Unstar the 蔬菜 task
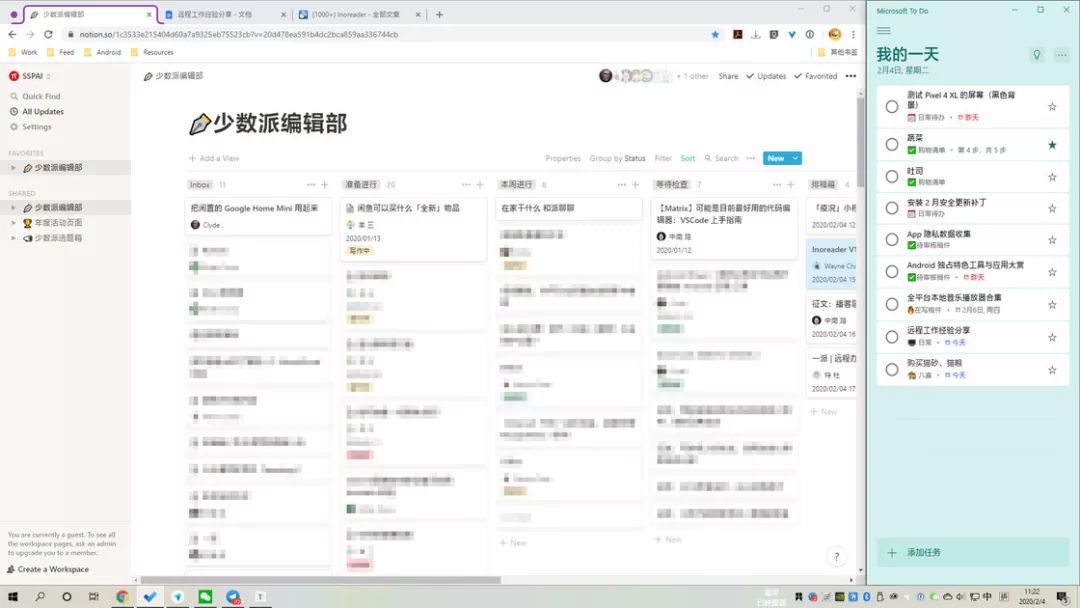The height and width of the screenshot is (608, 1080). pos(1052,145)
